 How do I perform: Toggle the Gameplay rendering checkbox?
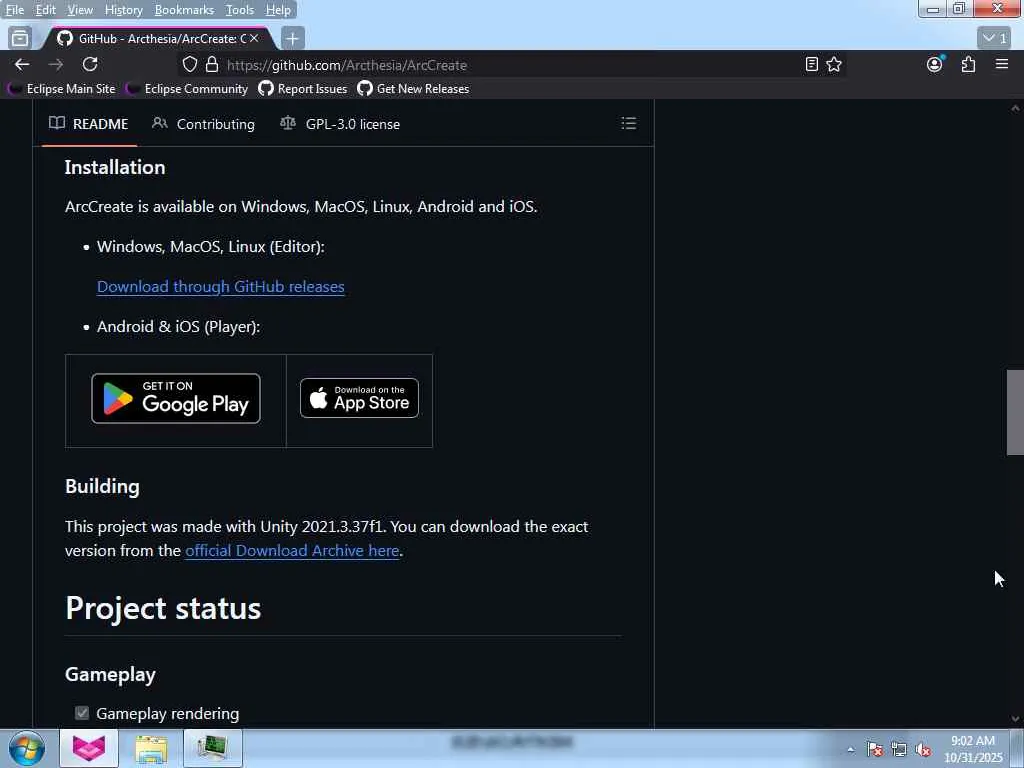[x=82, y=712]
